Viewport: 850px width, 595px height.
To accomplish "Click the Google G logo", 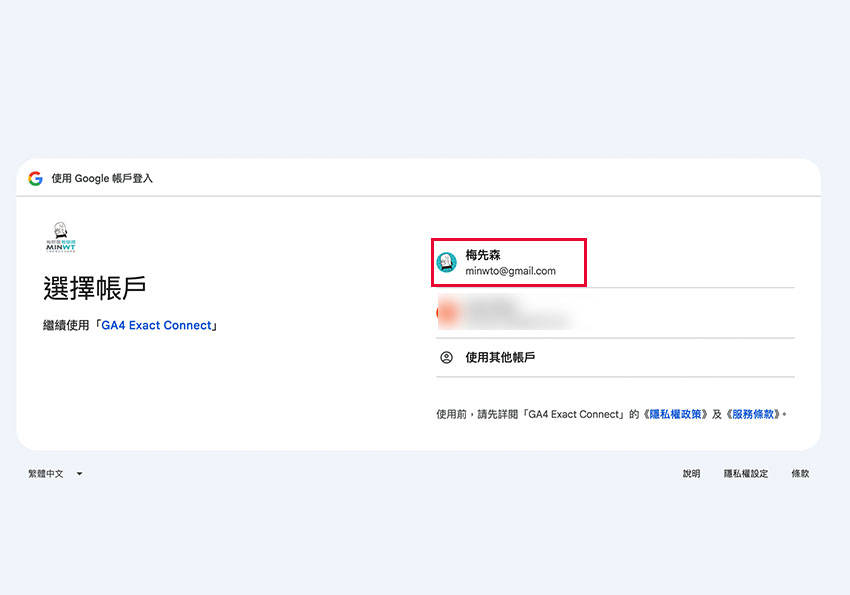I will (36, 178).
